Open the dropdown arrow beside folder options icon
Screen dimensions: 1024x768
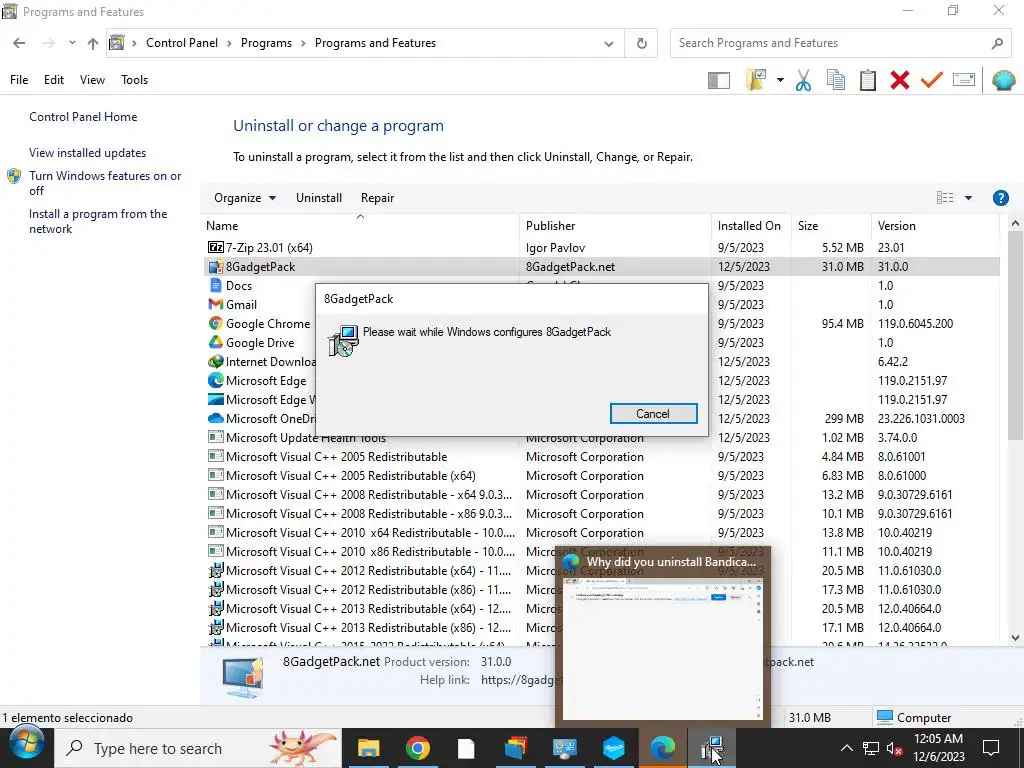point(780,80)
